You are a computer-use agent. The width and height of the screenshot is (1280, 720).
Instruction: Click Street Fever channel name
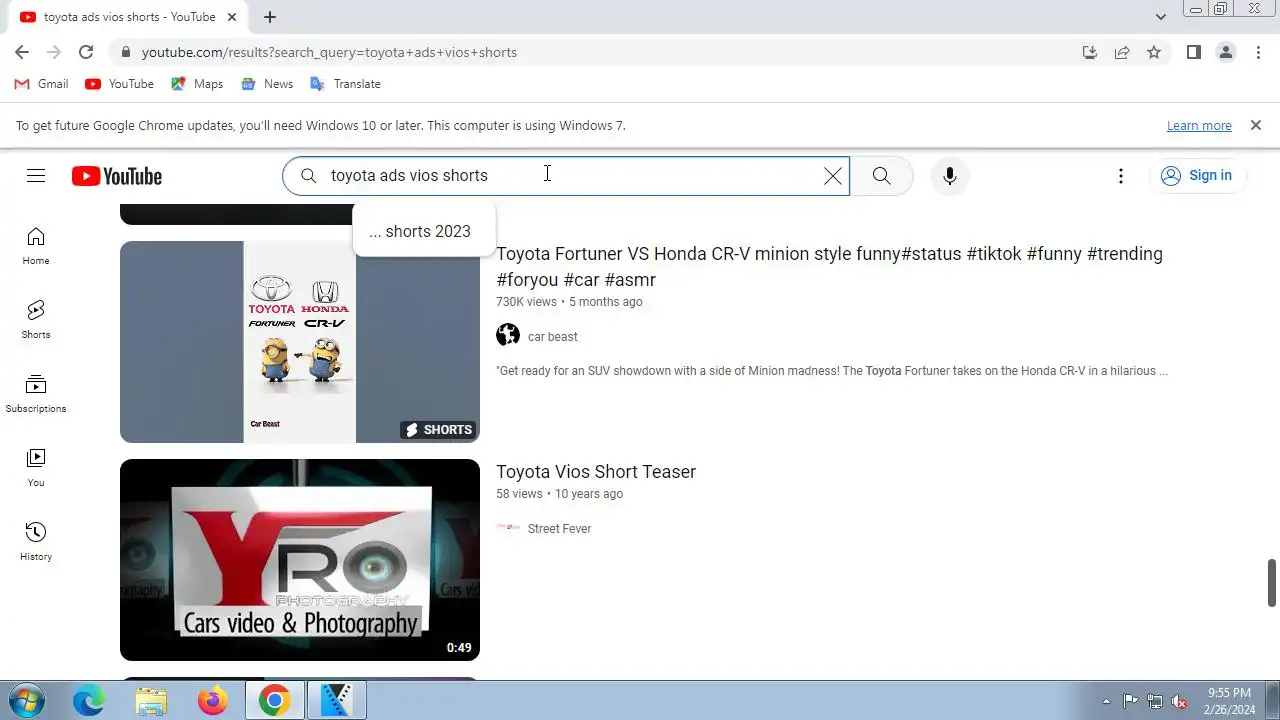tap(559, 529)
